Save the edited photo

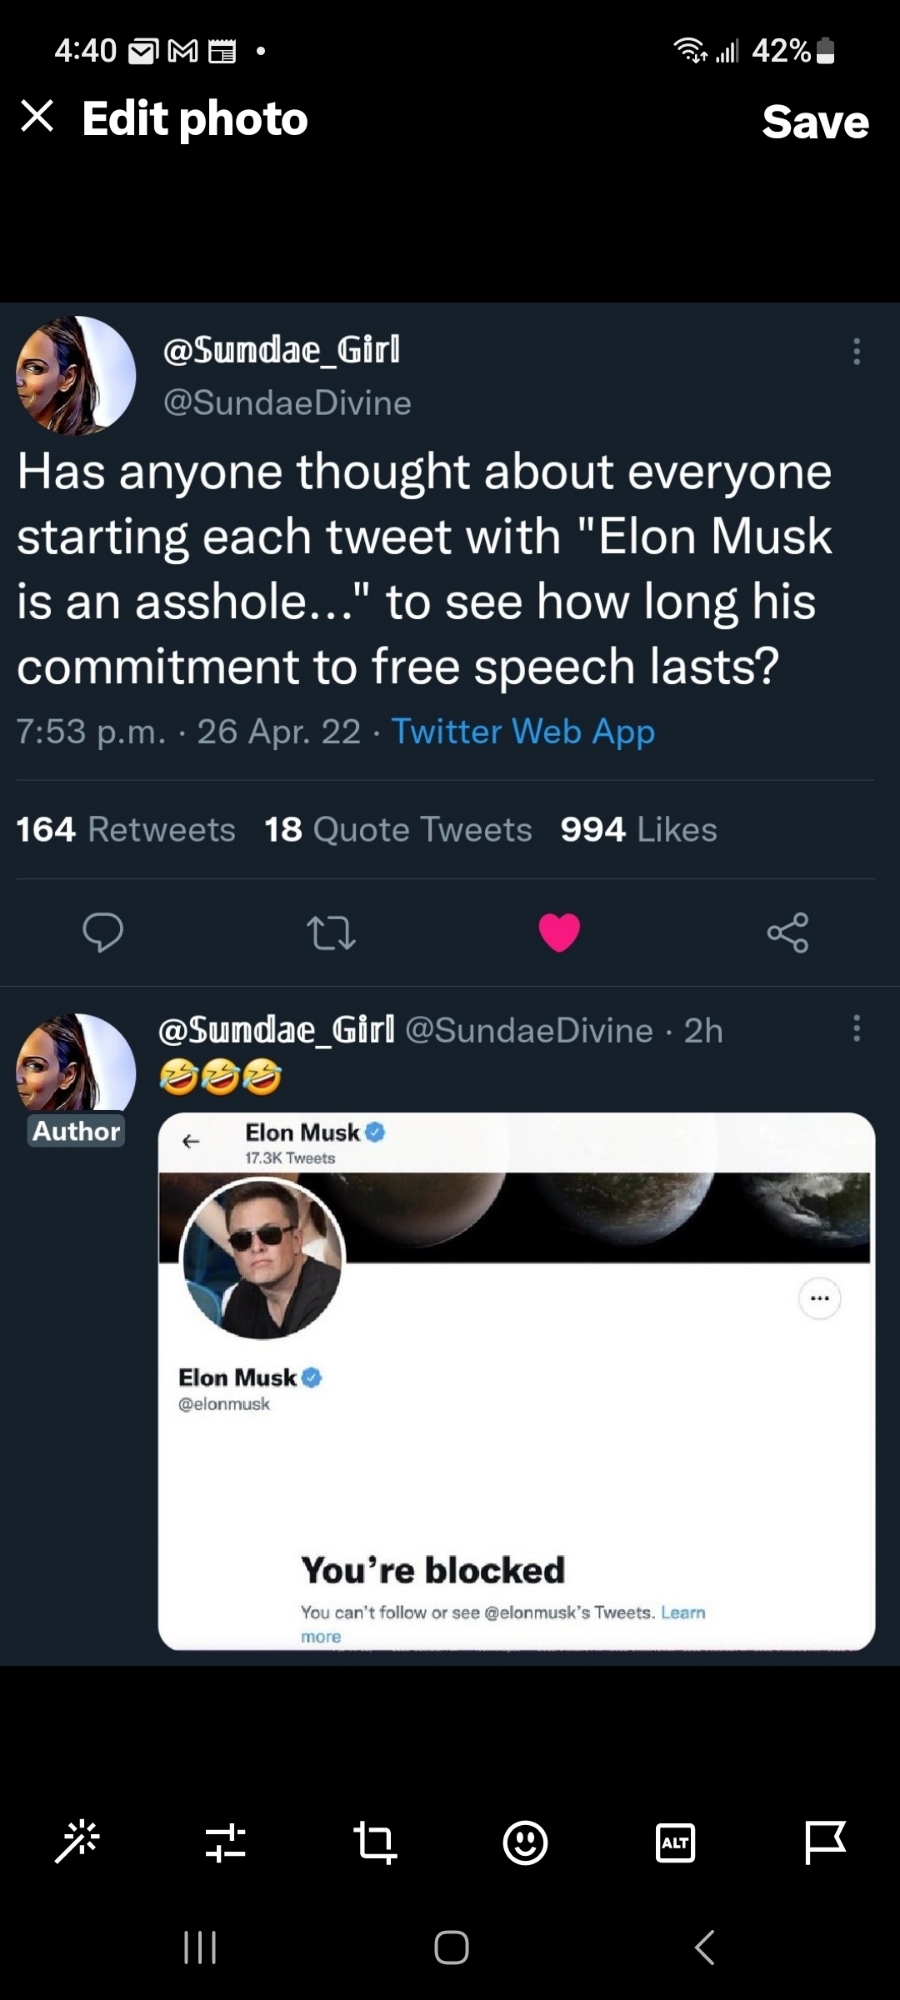pos(814,121)
